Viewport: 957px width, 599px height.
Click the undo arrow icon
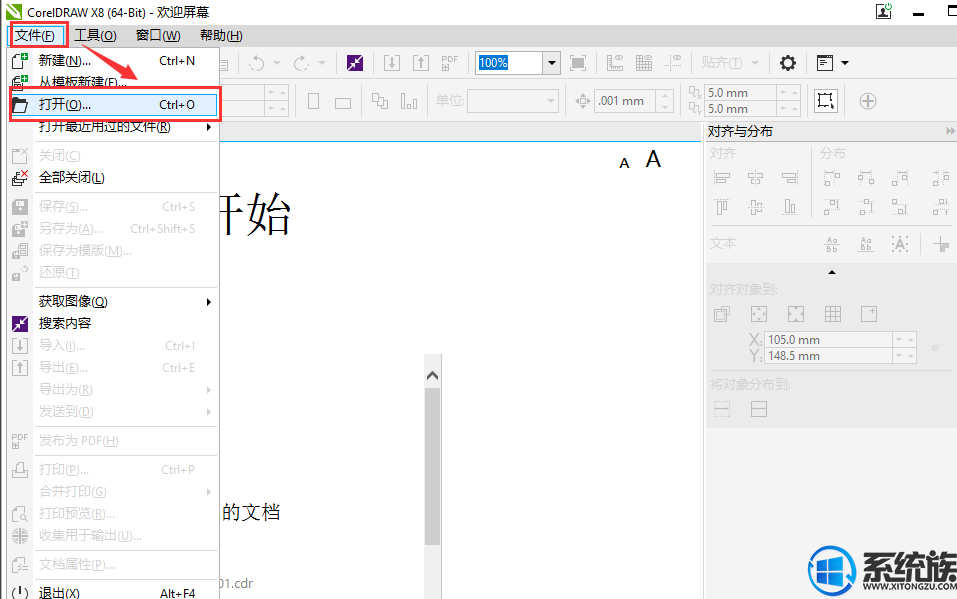tap(257, 63)
